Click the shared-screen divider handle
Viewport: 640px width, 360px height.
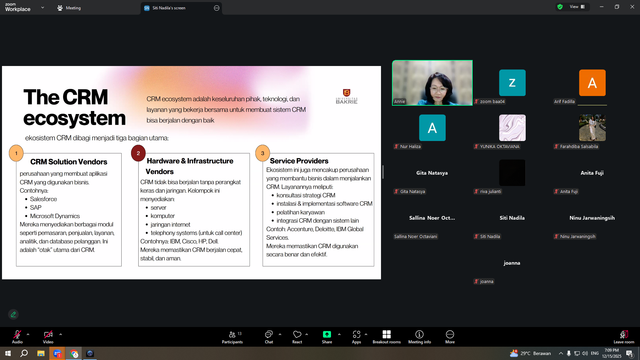click(383, 172)
